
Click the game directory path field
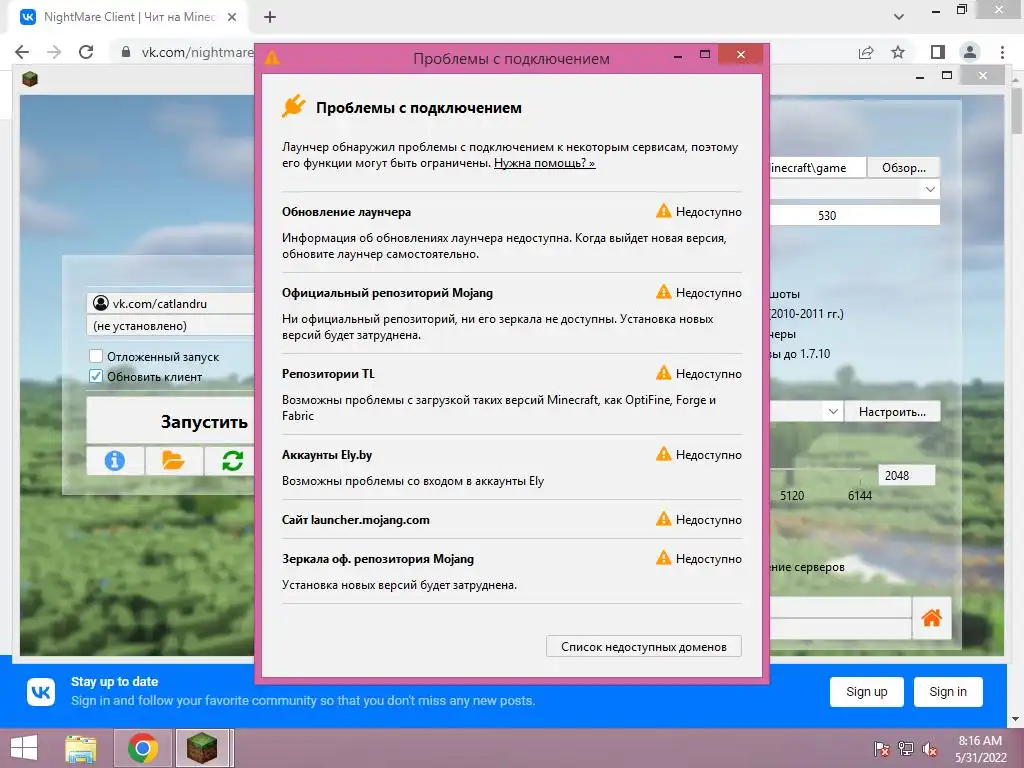point(818,168)
